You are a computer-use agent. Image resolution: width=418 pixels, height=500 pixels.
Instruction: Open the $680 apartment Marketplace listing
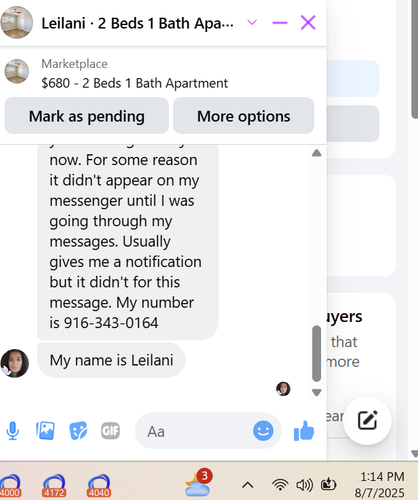click(x=134, y=83)
